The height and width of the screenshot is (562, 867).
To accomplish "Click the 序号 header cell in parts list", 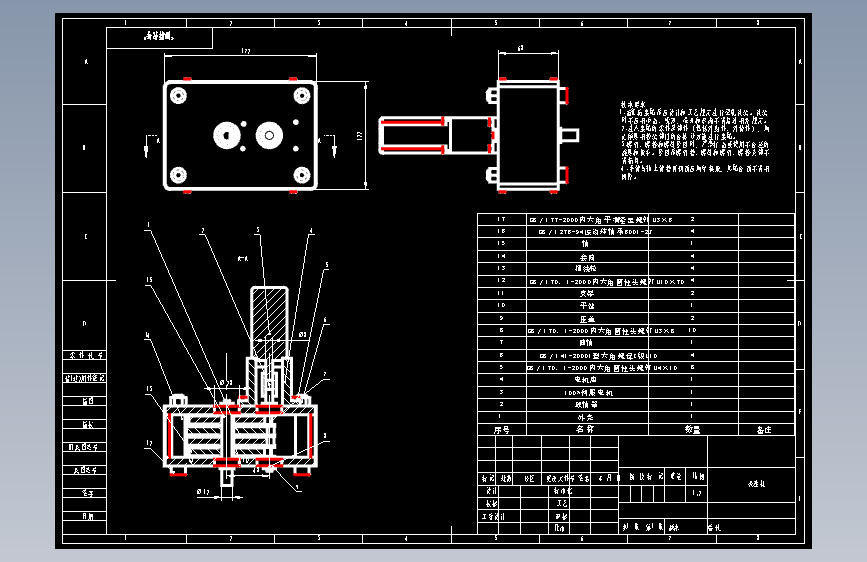I will point(502,430).
